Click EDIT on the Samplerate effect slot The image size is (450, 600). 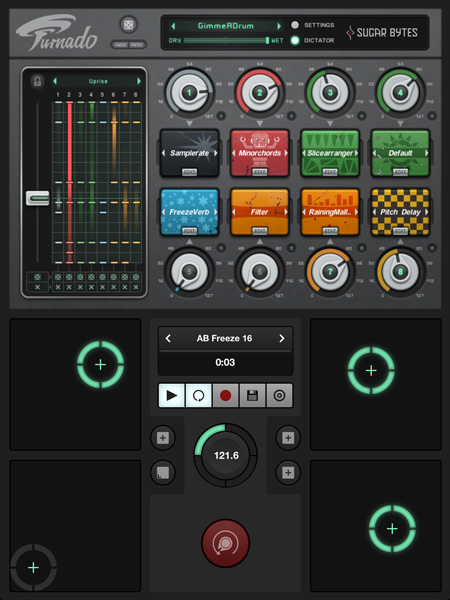click(x=189, y=172)
